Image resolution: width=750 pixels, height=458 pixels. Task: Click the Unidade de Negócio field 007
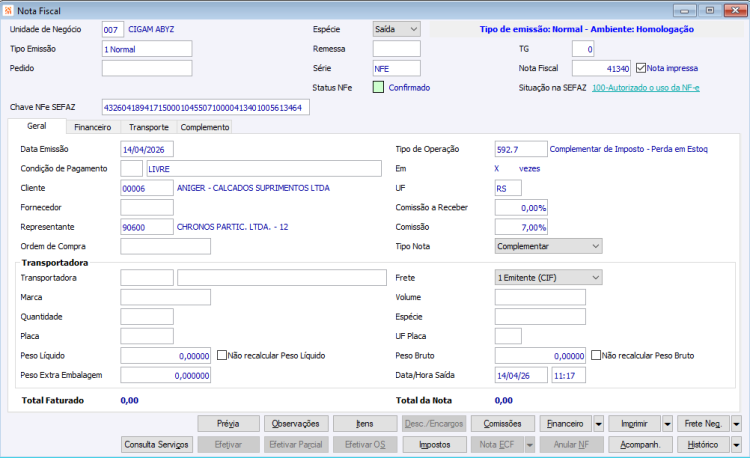coord(113,30)
